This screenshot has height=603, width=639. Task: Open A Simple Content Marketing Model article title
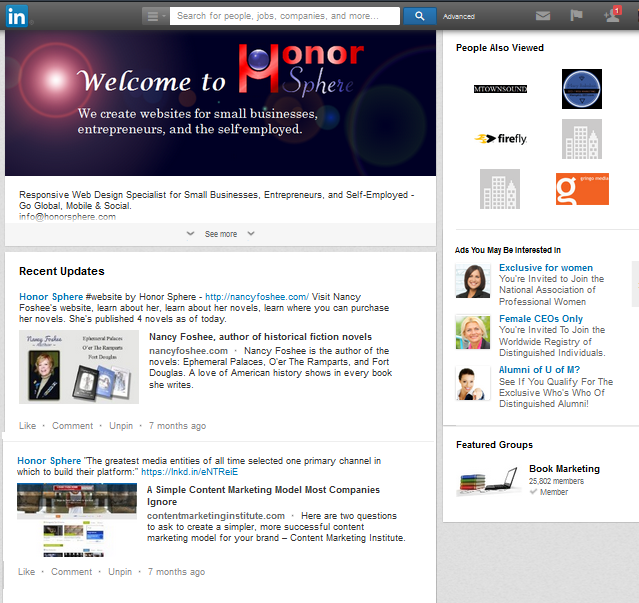tap(263, 495)
